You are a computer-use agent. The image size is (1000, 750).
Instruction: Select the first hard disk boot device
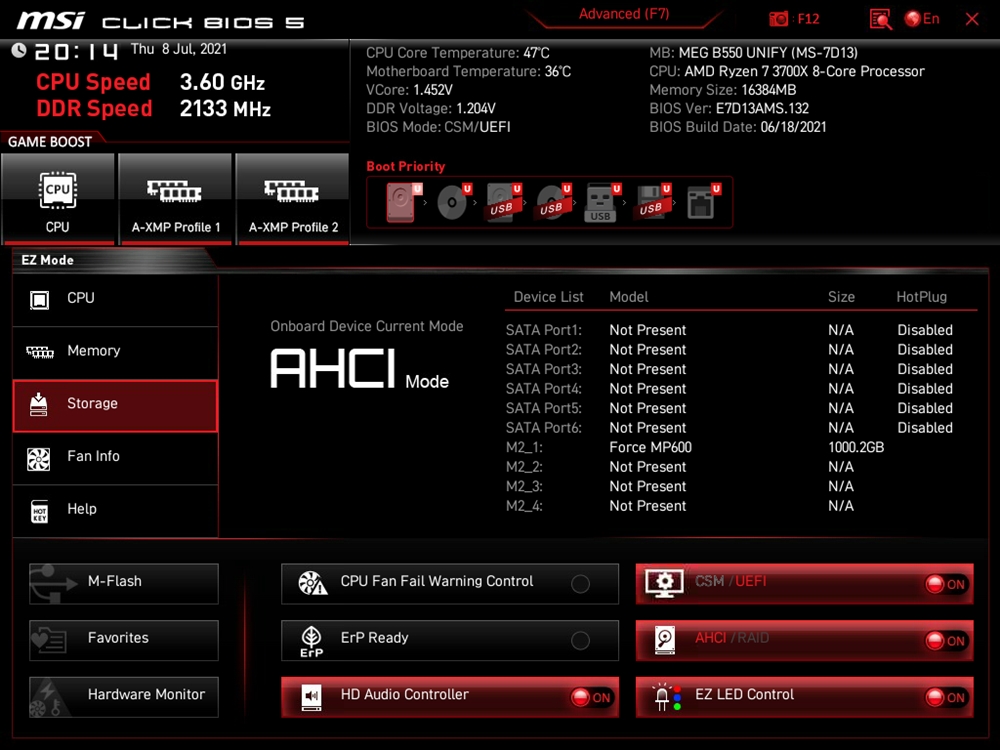[x=403, y=202]
